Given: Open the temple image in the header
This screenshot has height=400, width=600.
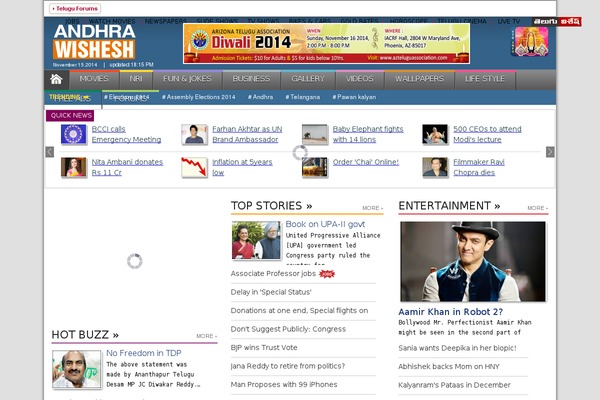Looking at the screenshot, I should (x=531, y=41).
